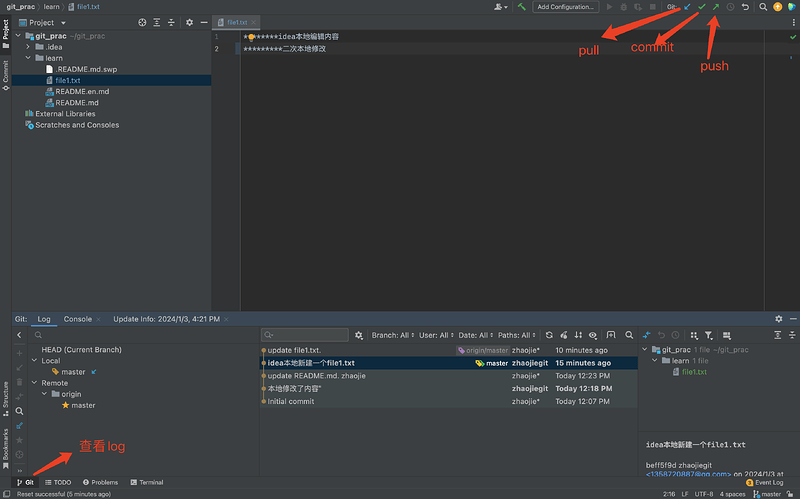Toggle the Structure sidebar tab
This screenshot has height=499, width=800.
pos(6,398)
